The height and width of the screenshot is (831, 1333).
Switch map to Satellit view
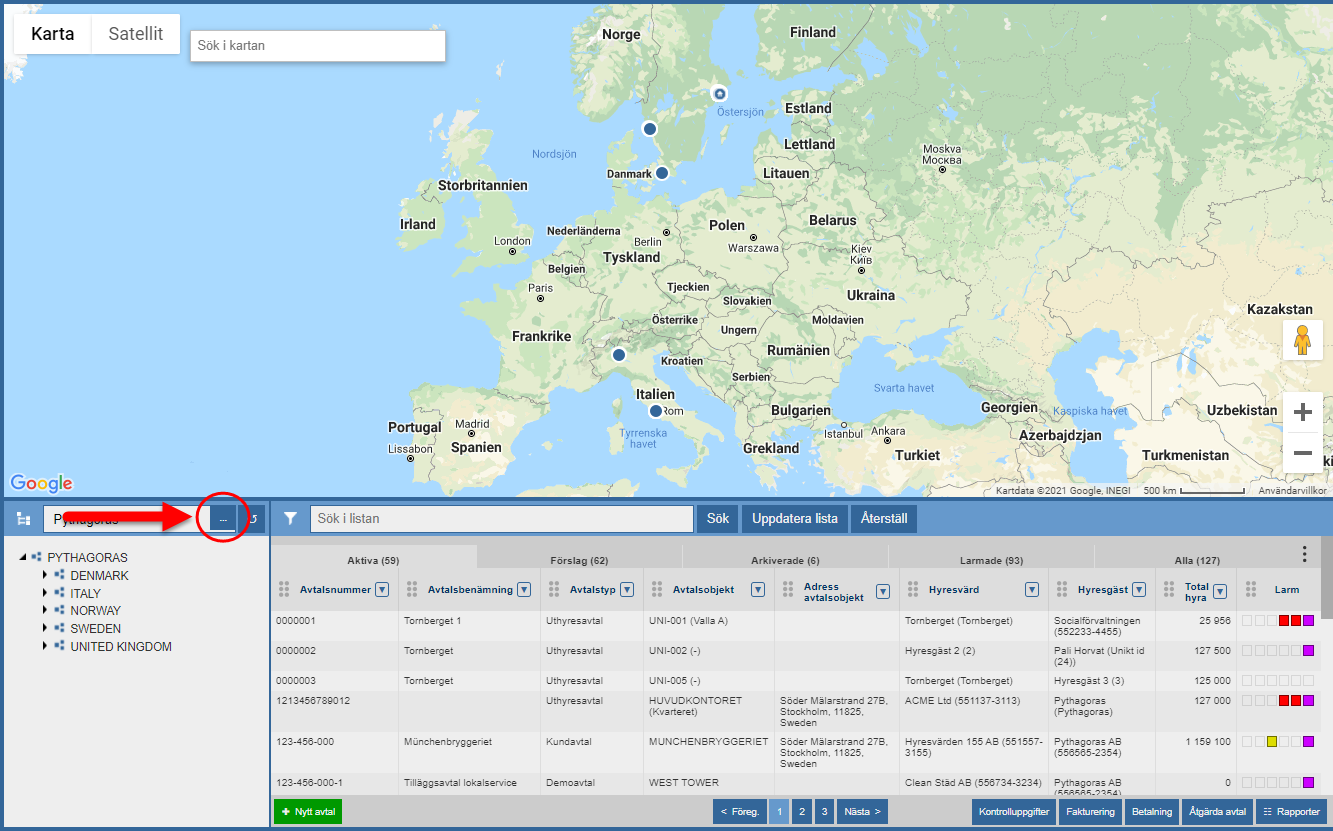pos(136,34)
